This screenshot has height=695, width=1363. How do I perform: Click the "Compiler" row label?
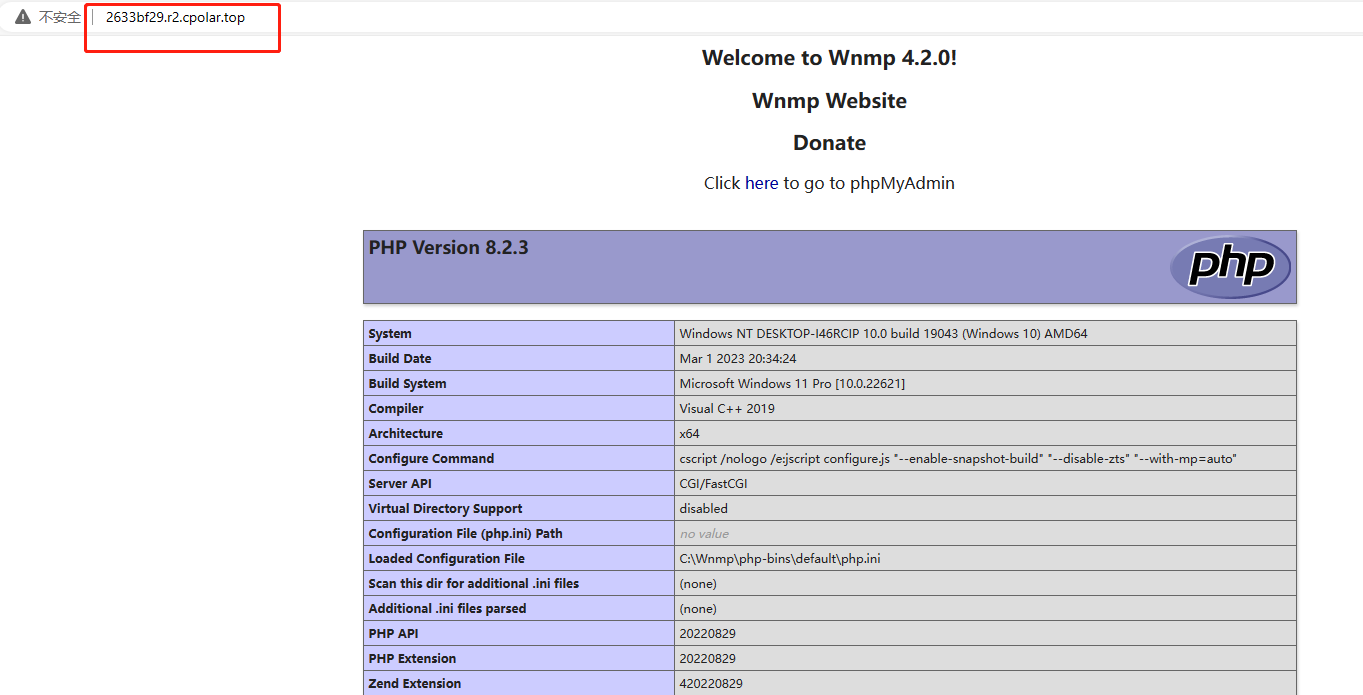pyautogui.click(x=396, y=409)
